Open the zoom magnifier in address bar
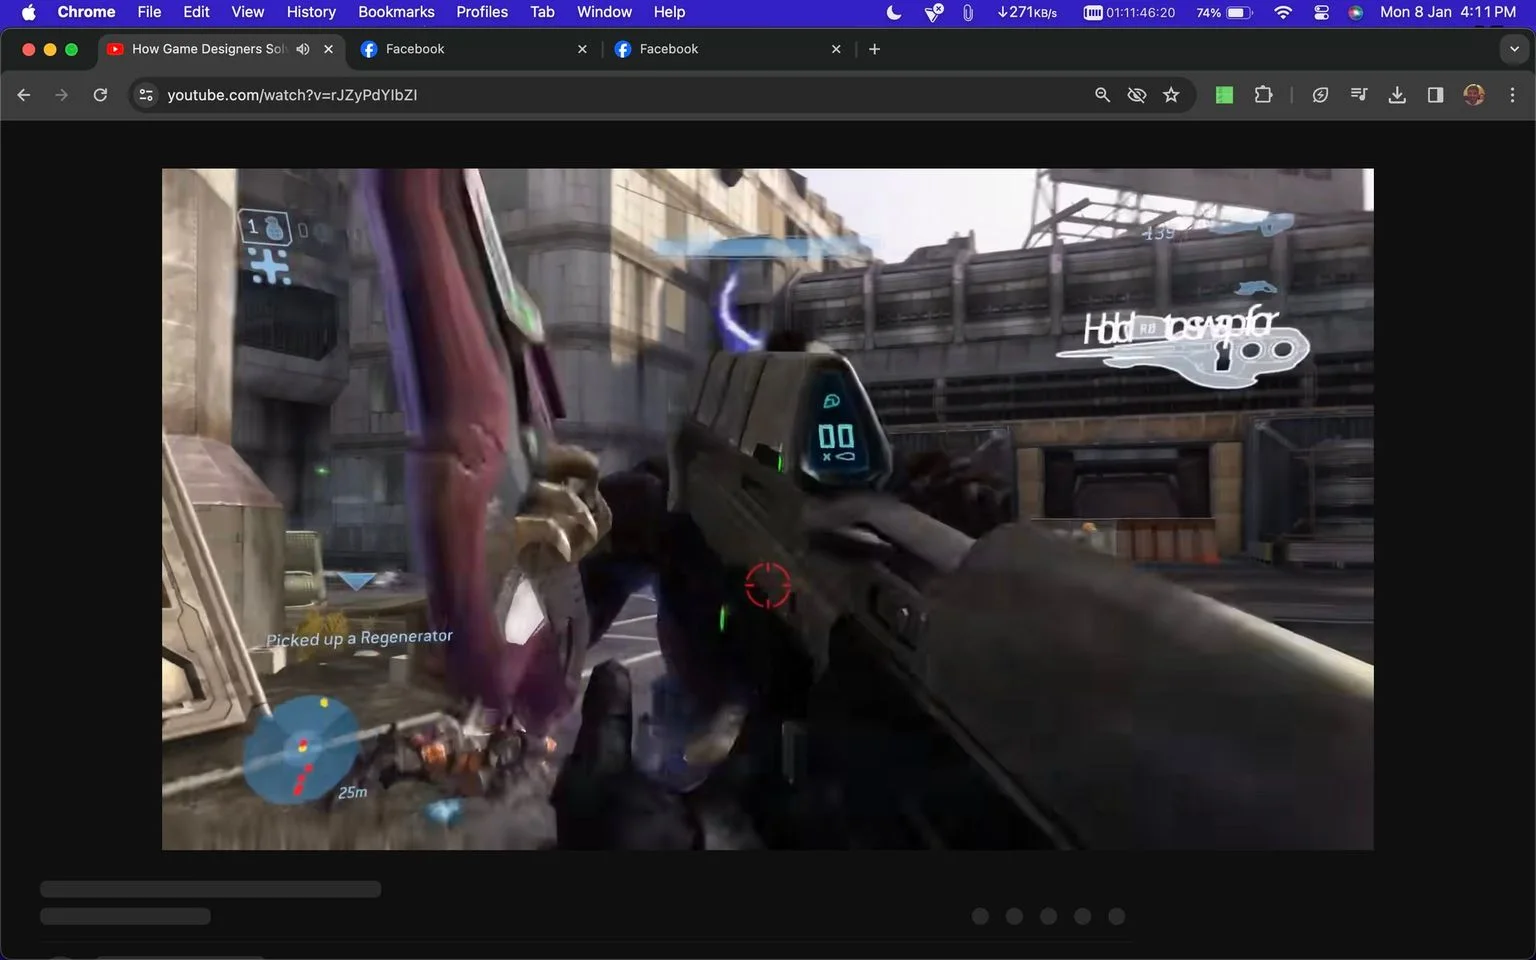Image resolution: width=1536 pixels, height=960 pixels. click(x=1102, y=95)
